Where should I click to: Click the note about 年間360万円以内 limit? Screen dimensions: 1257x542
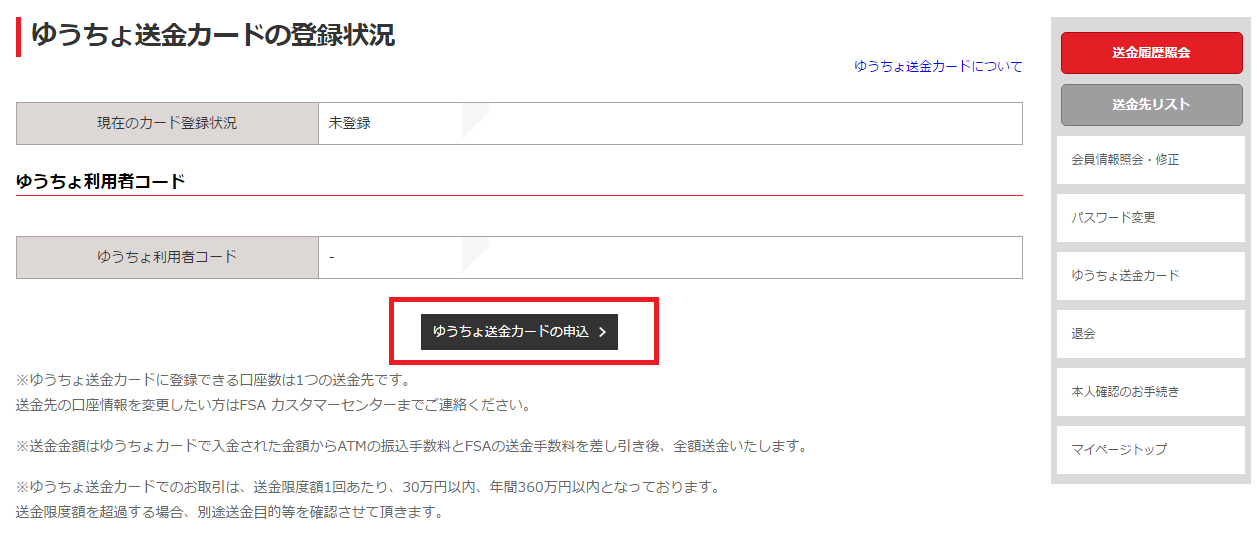click(x=368, y=487)
